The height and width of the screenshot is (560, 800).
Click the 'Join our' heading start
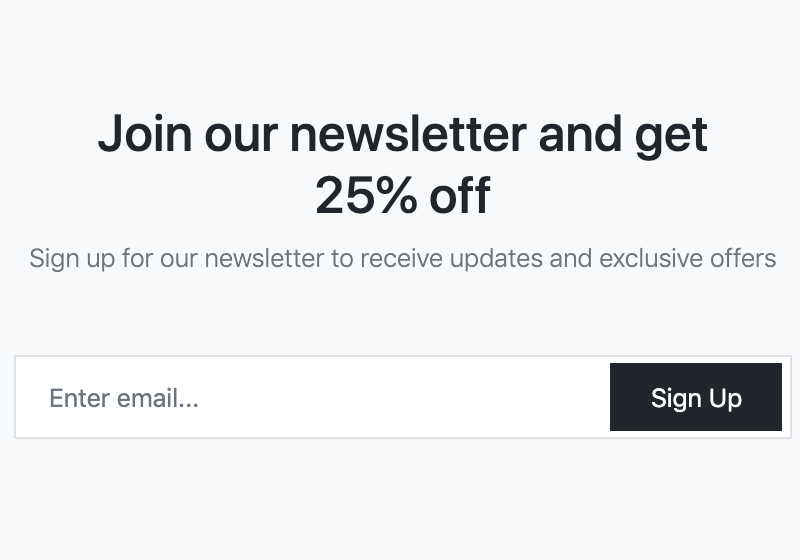[x=188, y=135]
